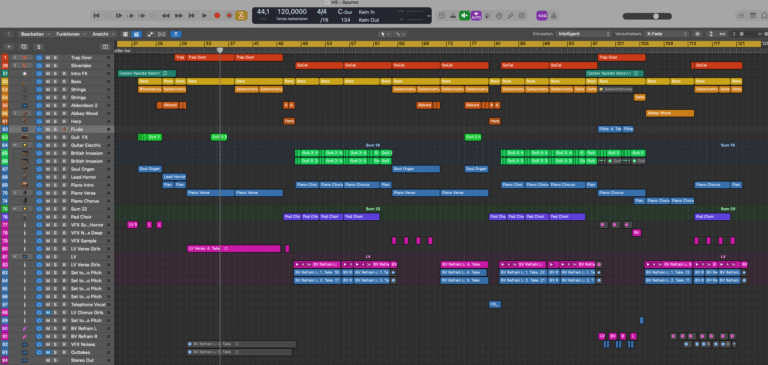Screen dimensions: 768x365
Task: Click the playhead marker in the ruler
Action: tap(220, 50)
